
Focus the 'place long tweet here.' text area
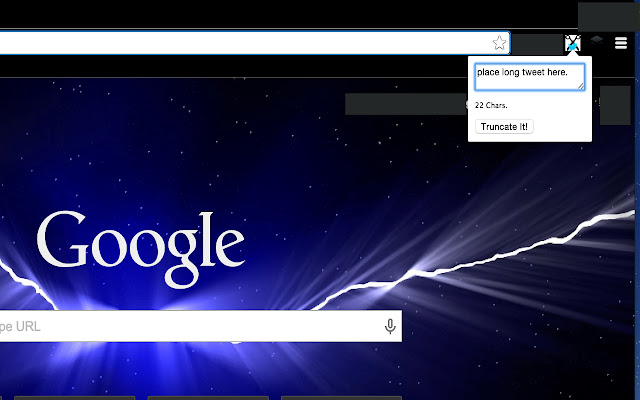pyautogui.click(x=529, y=77)
